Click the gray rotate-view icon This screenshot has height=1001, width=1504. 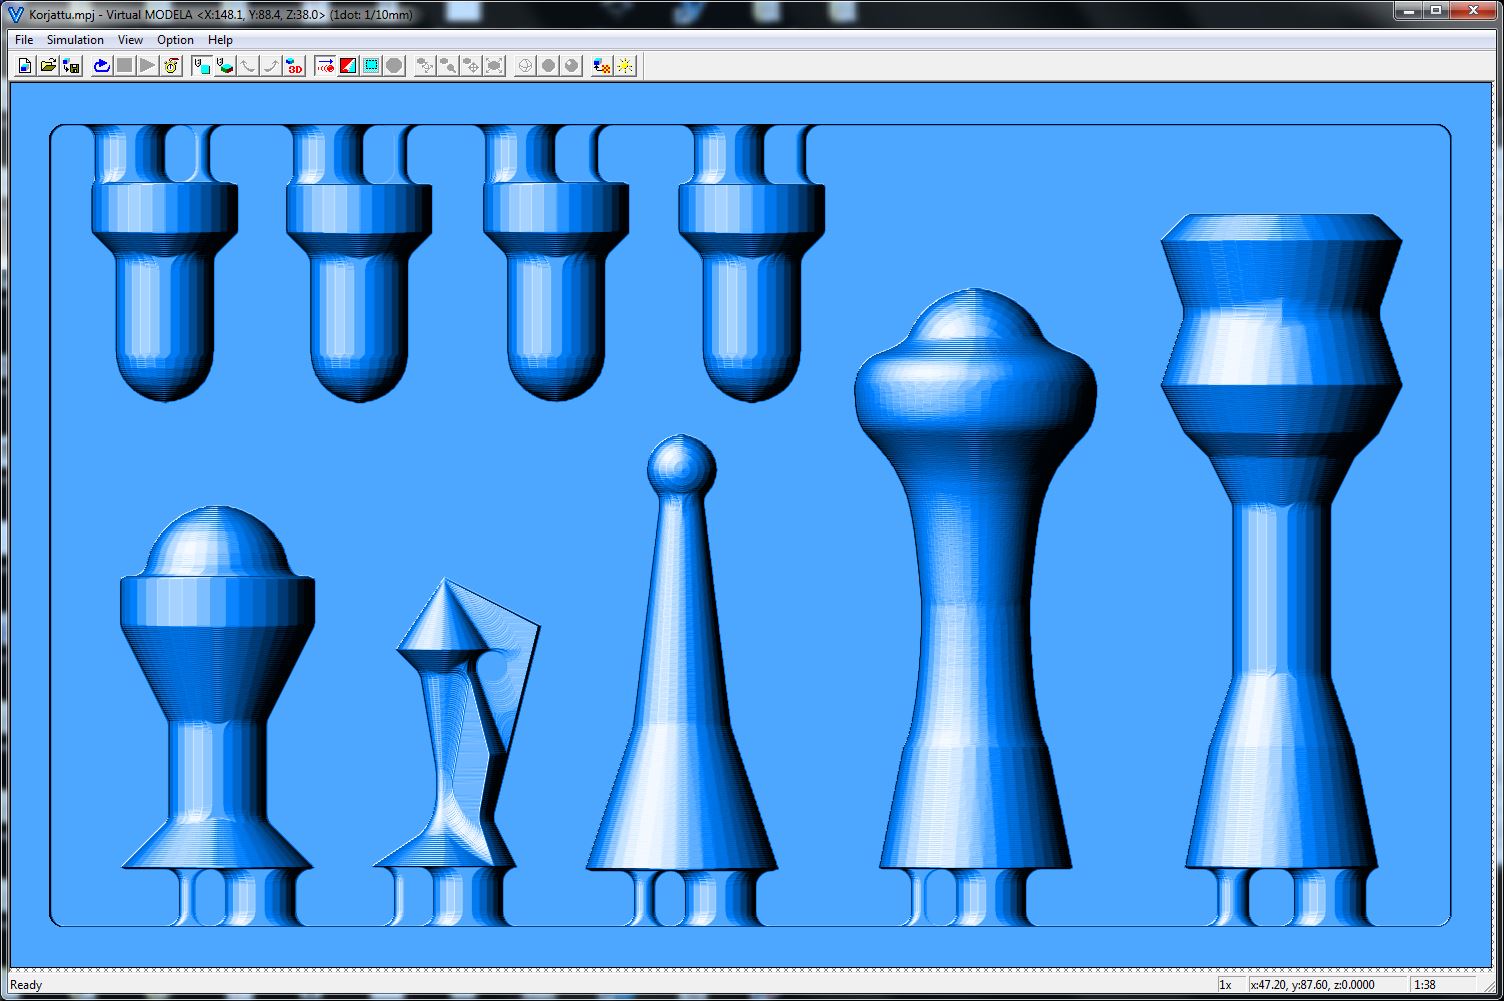point(425,66)
